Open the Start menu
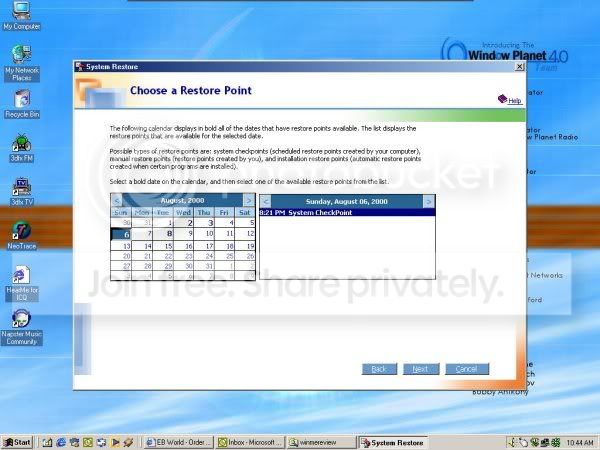The image size is (600, 450). pyautogui.click(x=17, y=442)
